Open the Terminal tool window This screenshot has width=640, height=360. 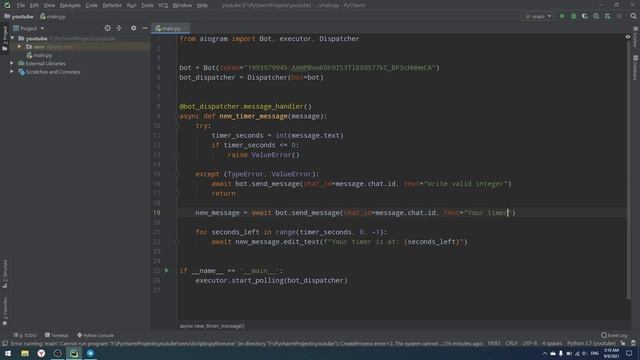click(x=57, y=335)
